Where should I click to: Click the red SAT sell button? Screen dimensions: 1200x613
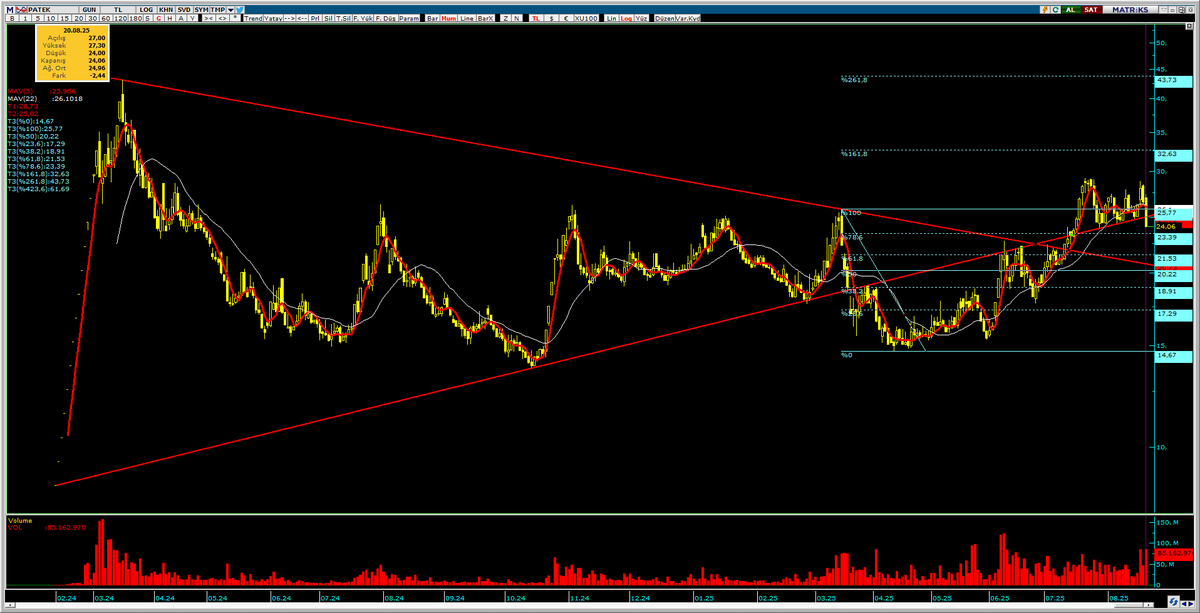(1091, 9)
